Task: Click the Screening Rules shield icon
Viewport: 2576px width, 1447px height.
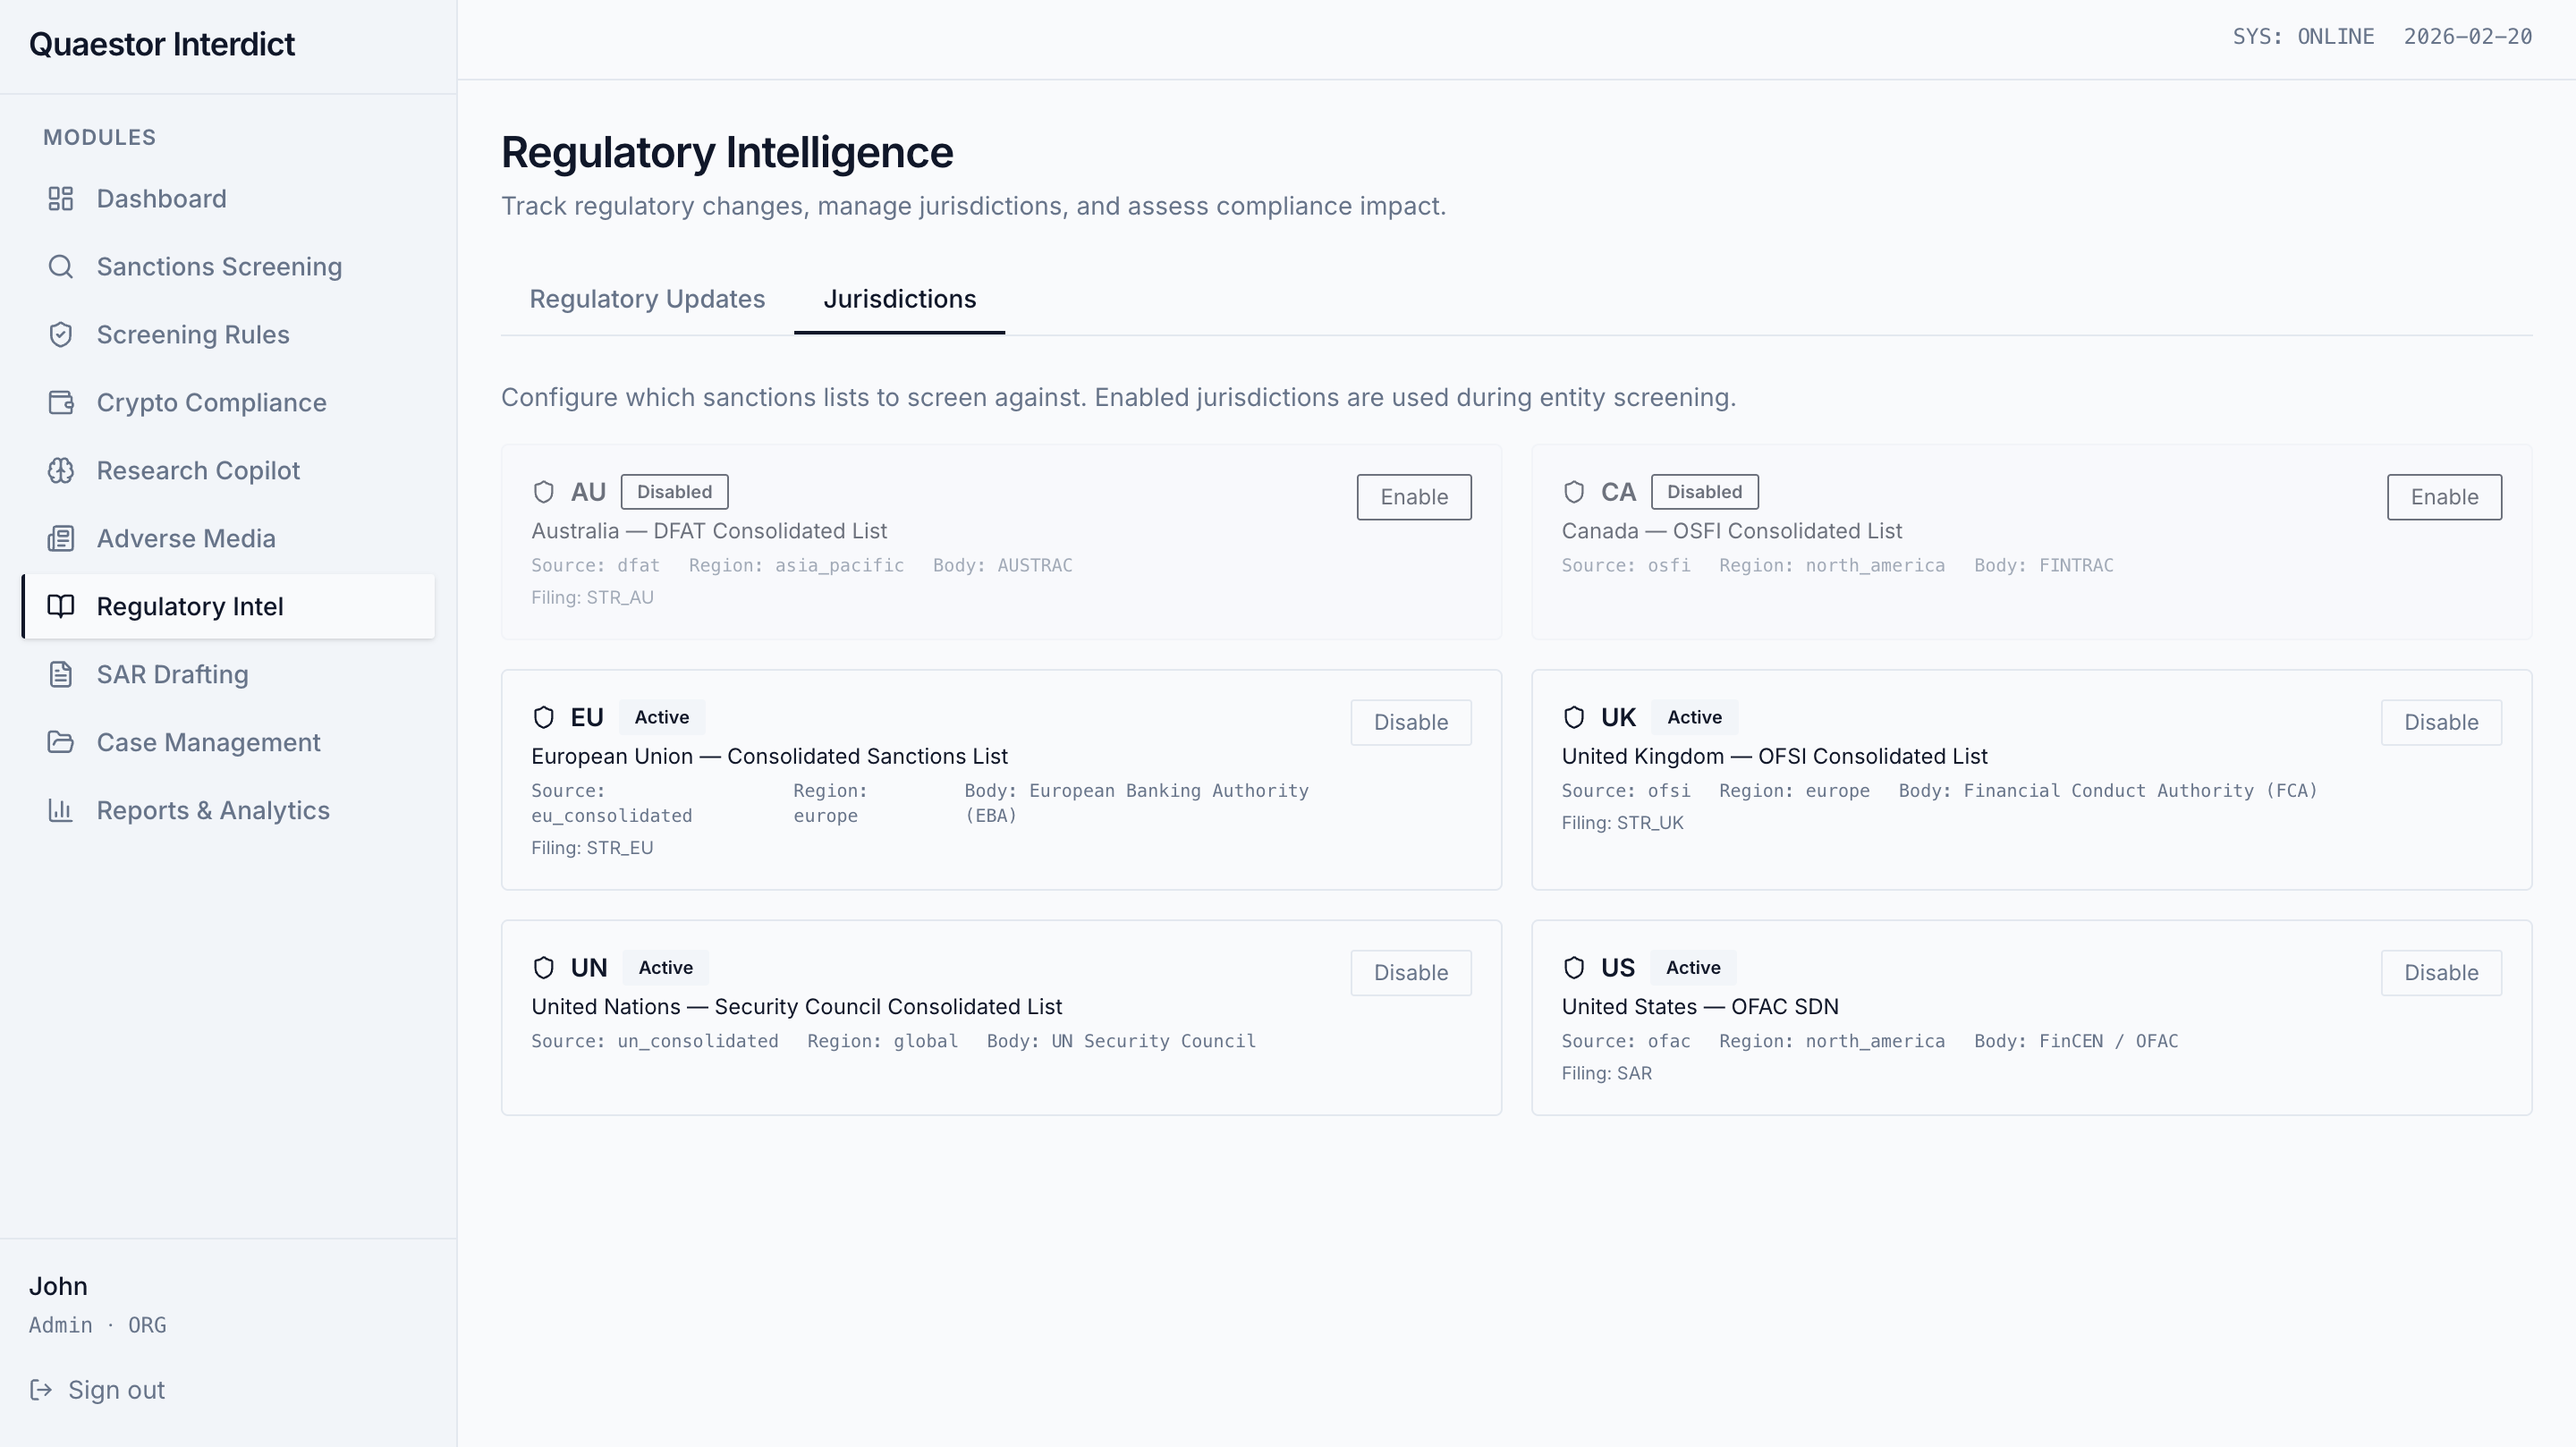Action: [x=61, y=335]
